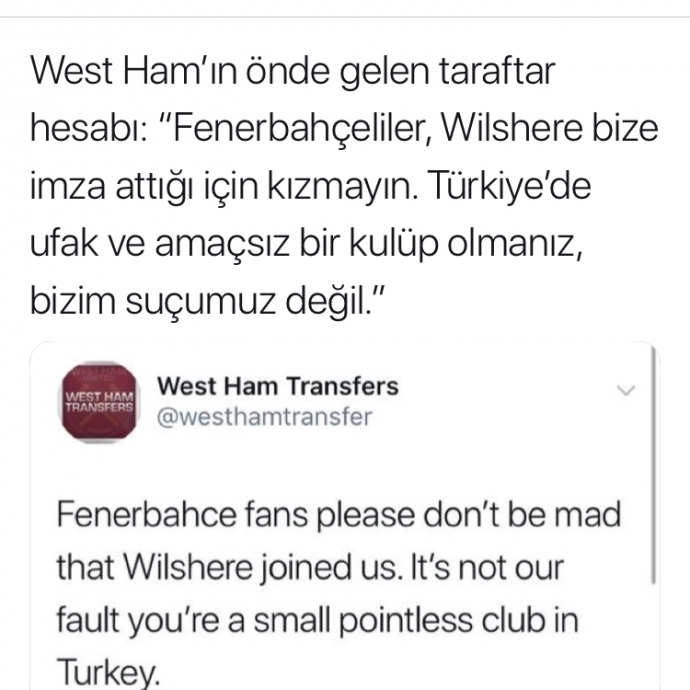Image resolution: width=690 pixels, height=690 pixels.
Task: Open the West Ham Transfers profile avatar
Action: click(99, 402)
